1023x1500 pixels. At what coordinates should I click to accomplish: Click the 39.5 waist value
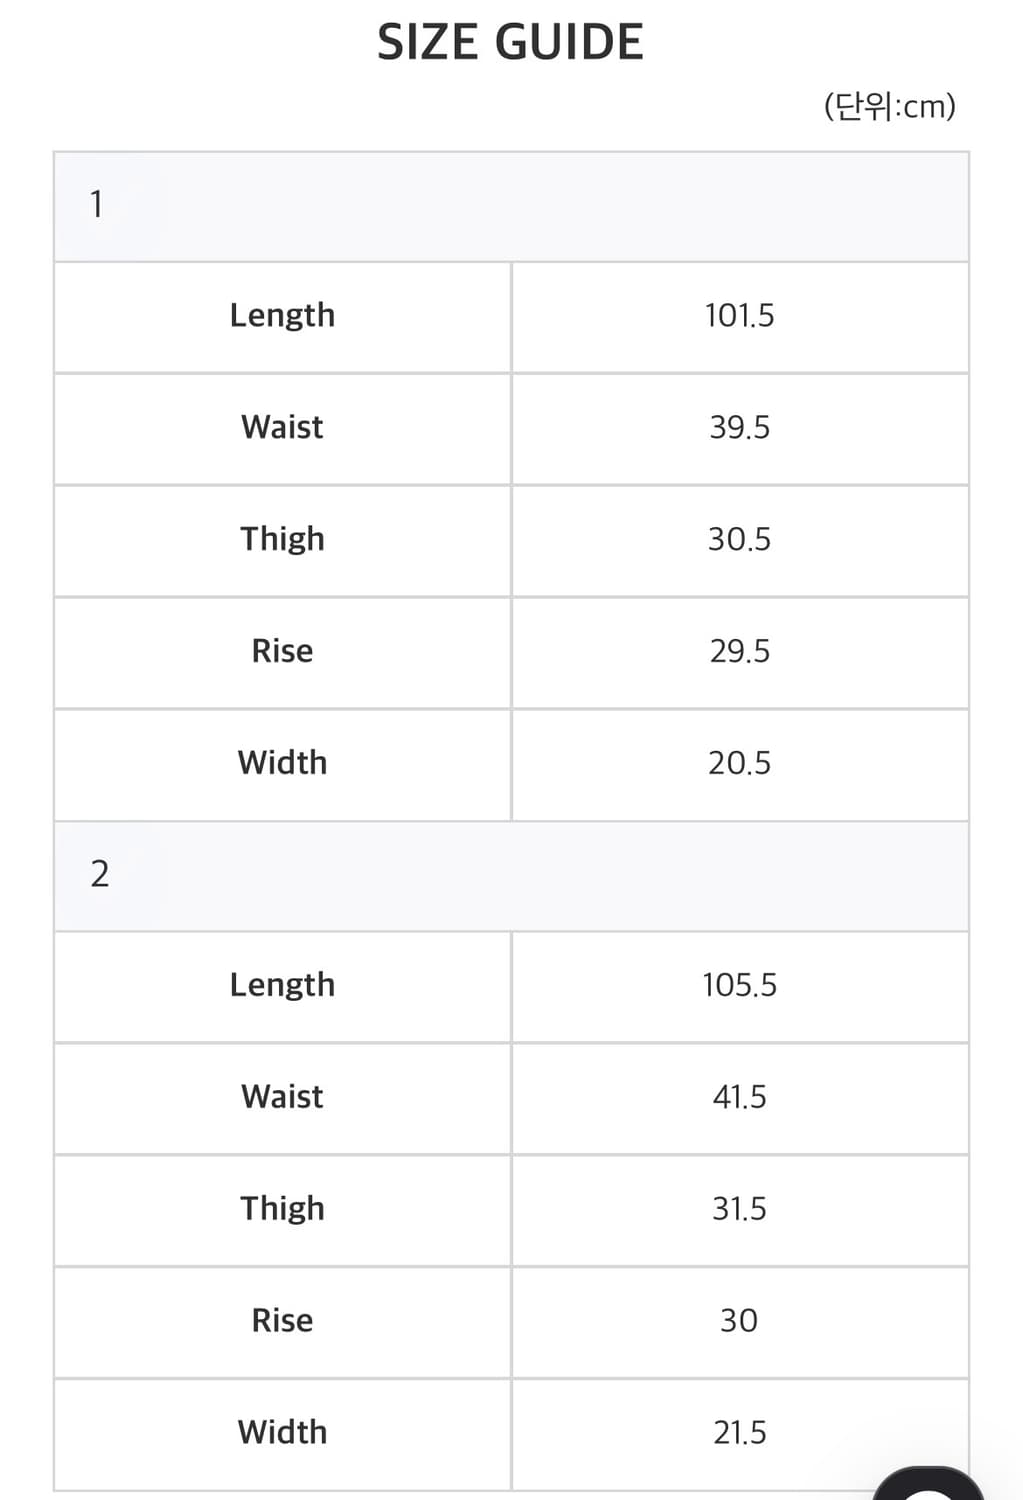[x=739, y=428]
